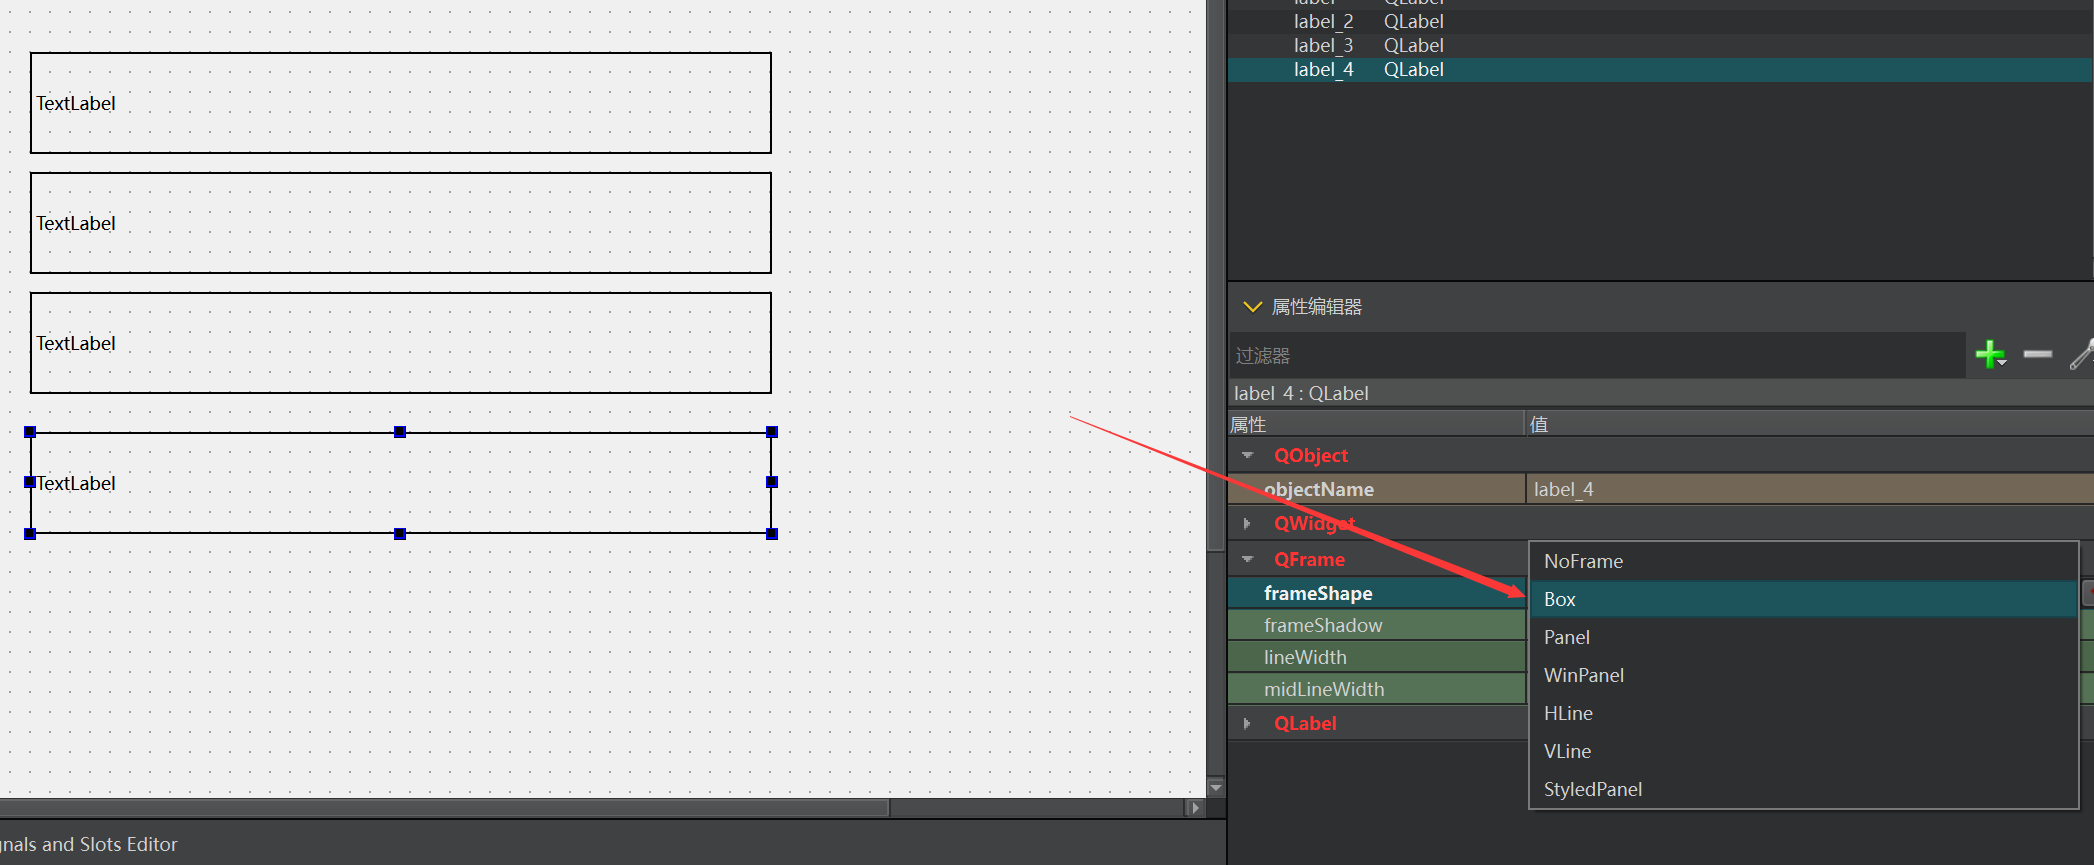2094x865 pixels.
Task: Select Box in the frameShape dropdown
Action: (1804, 599)
